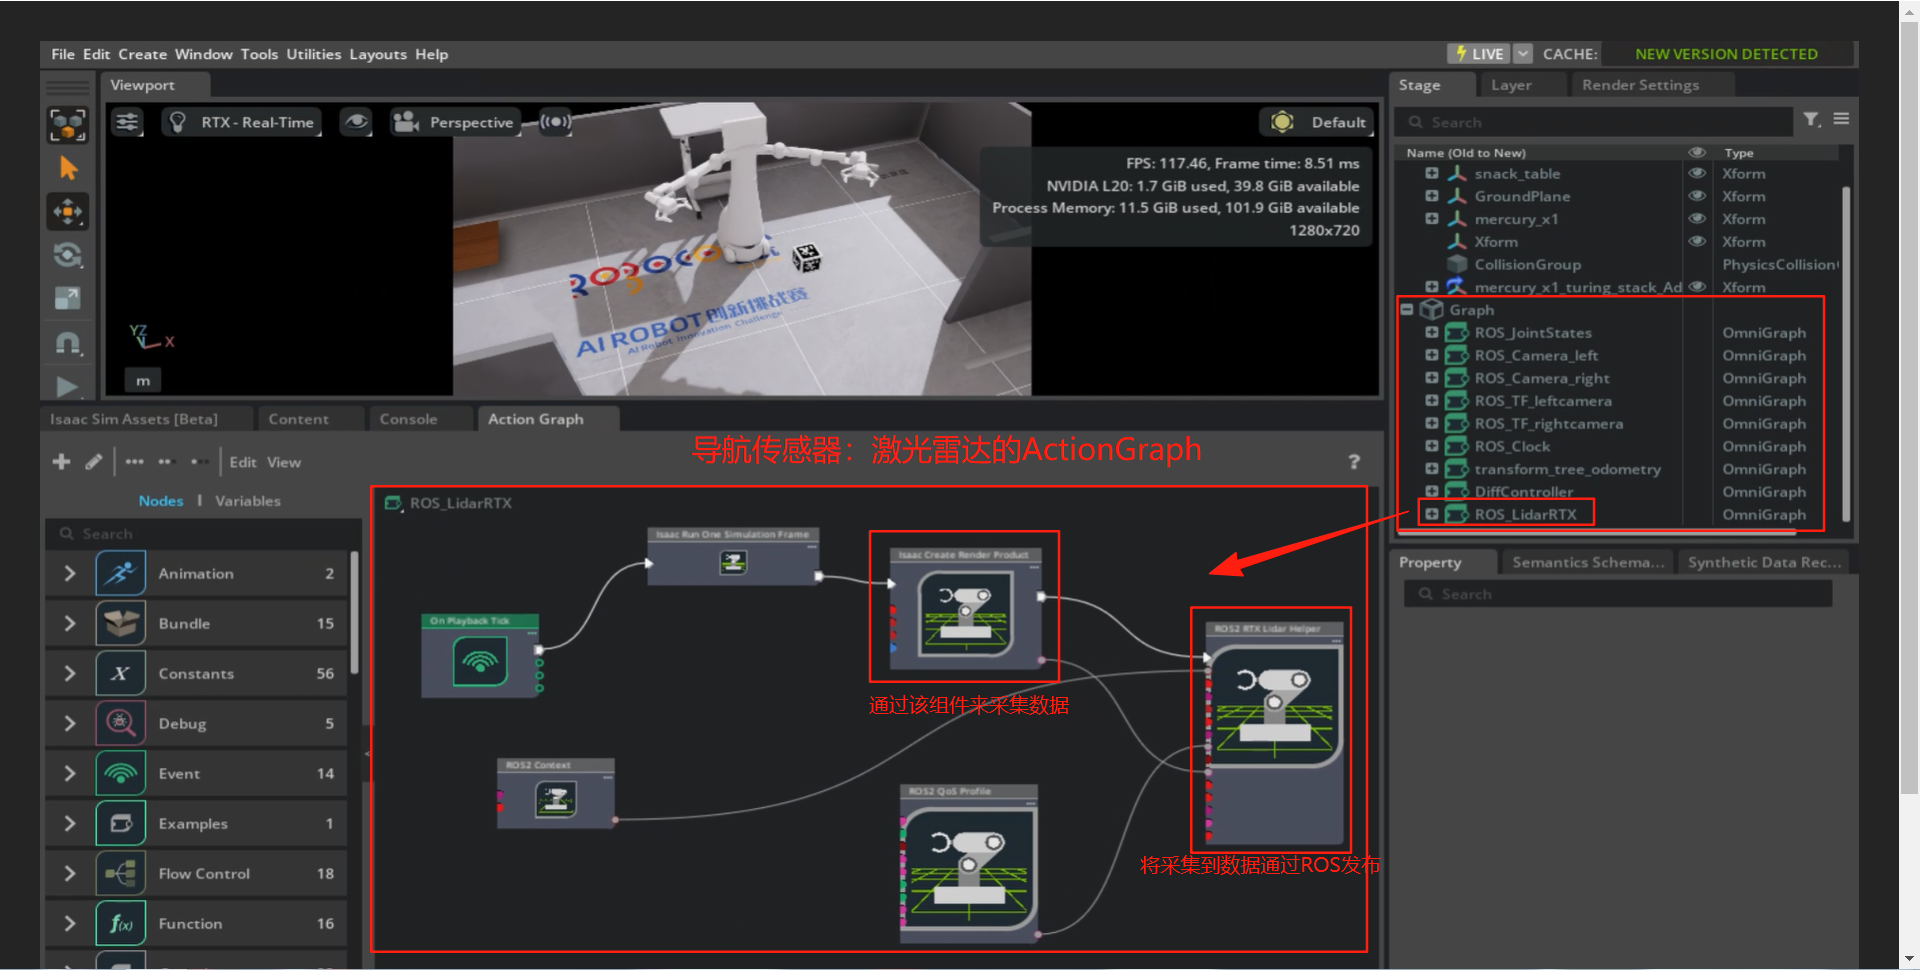Click the Debug node category icon

121,723
